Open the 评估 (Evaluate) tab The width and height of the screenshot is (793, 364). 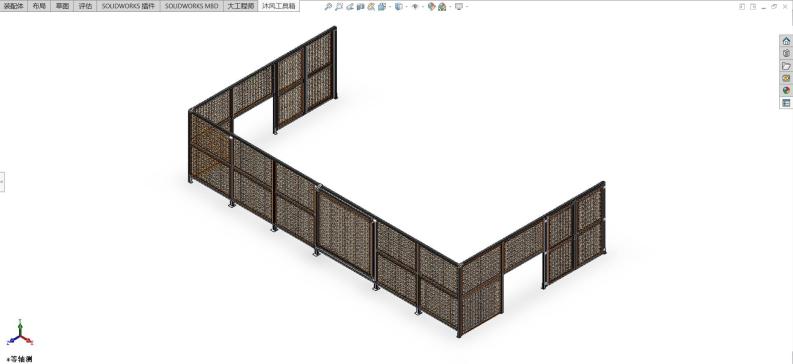[85, 6]
